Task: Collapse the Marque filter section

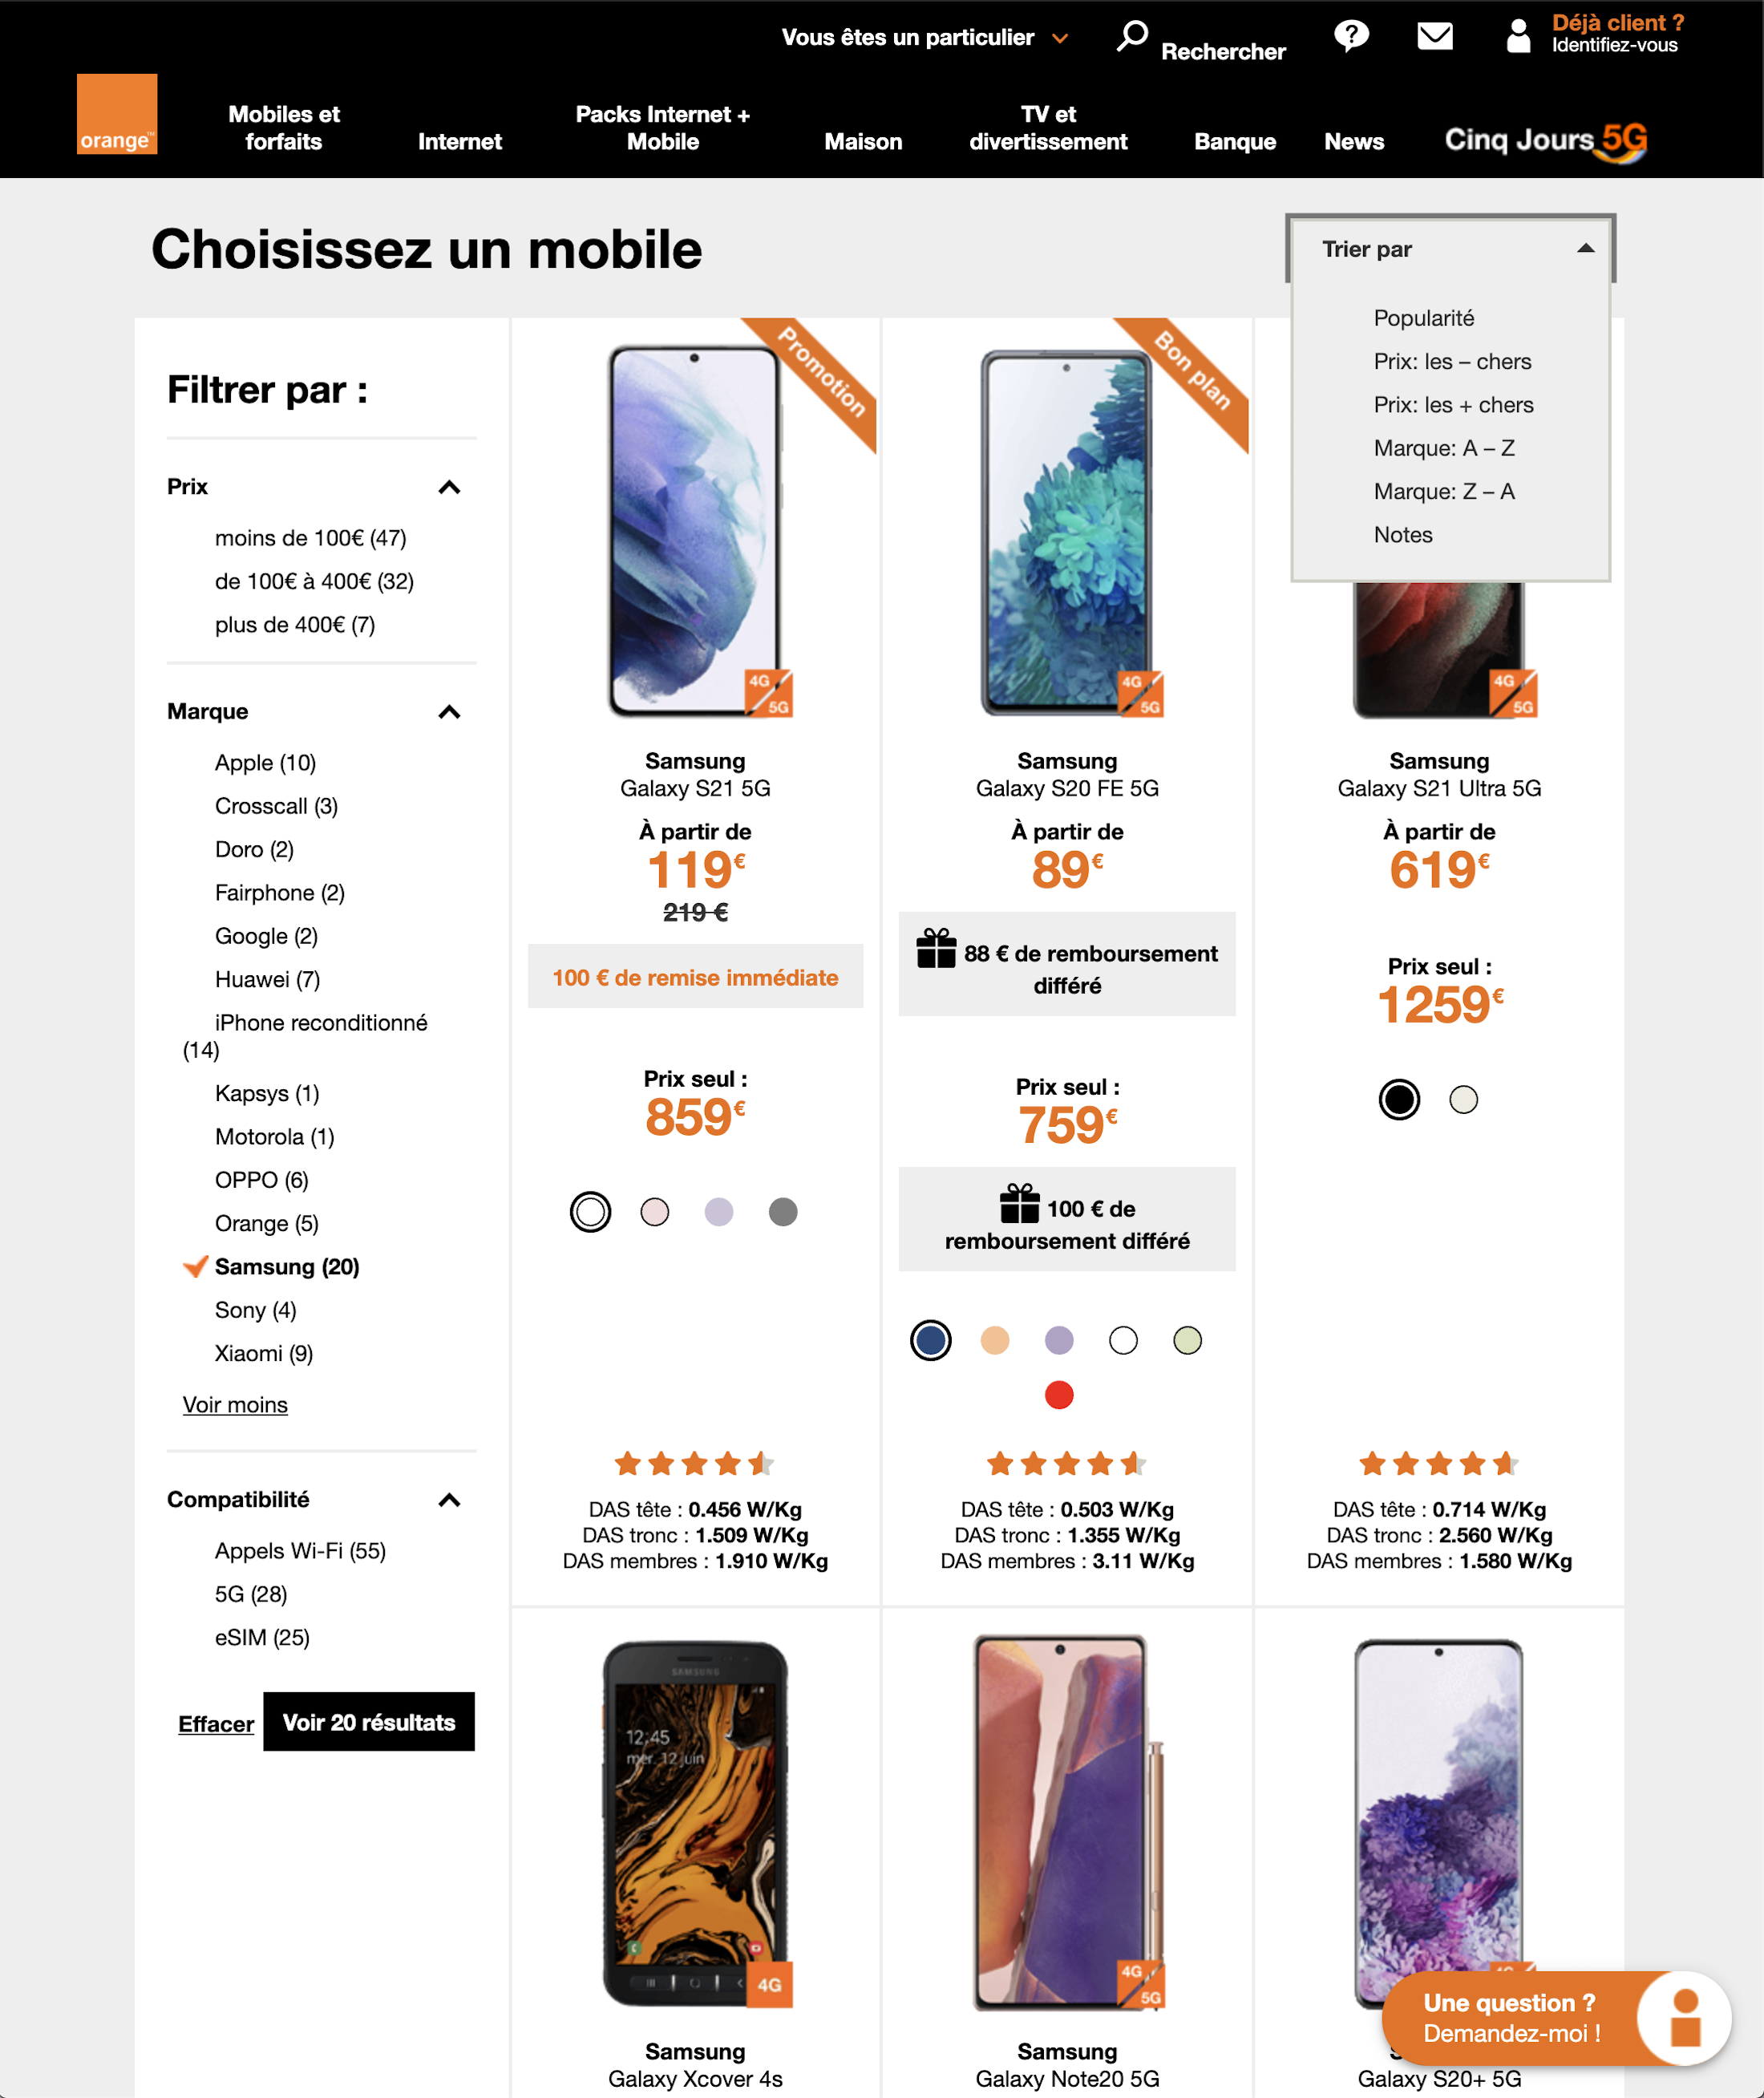Action: tap(449, 712)
